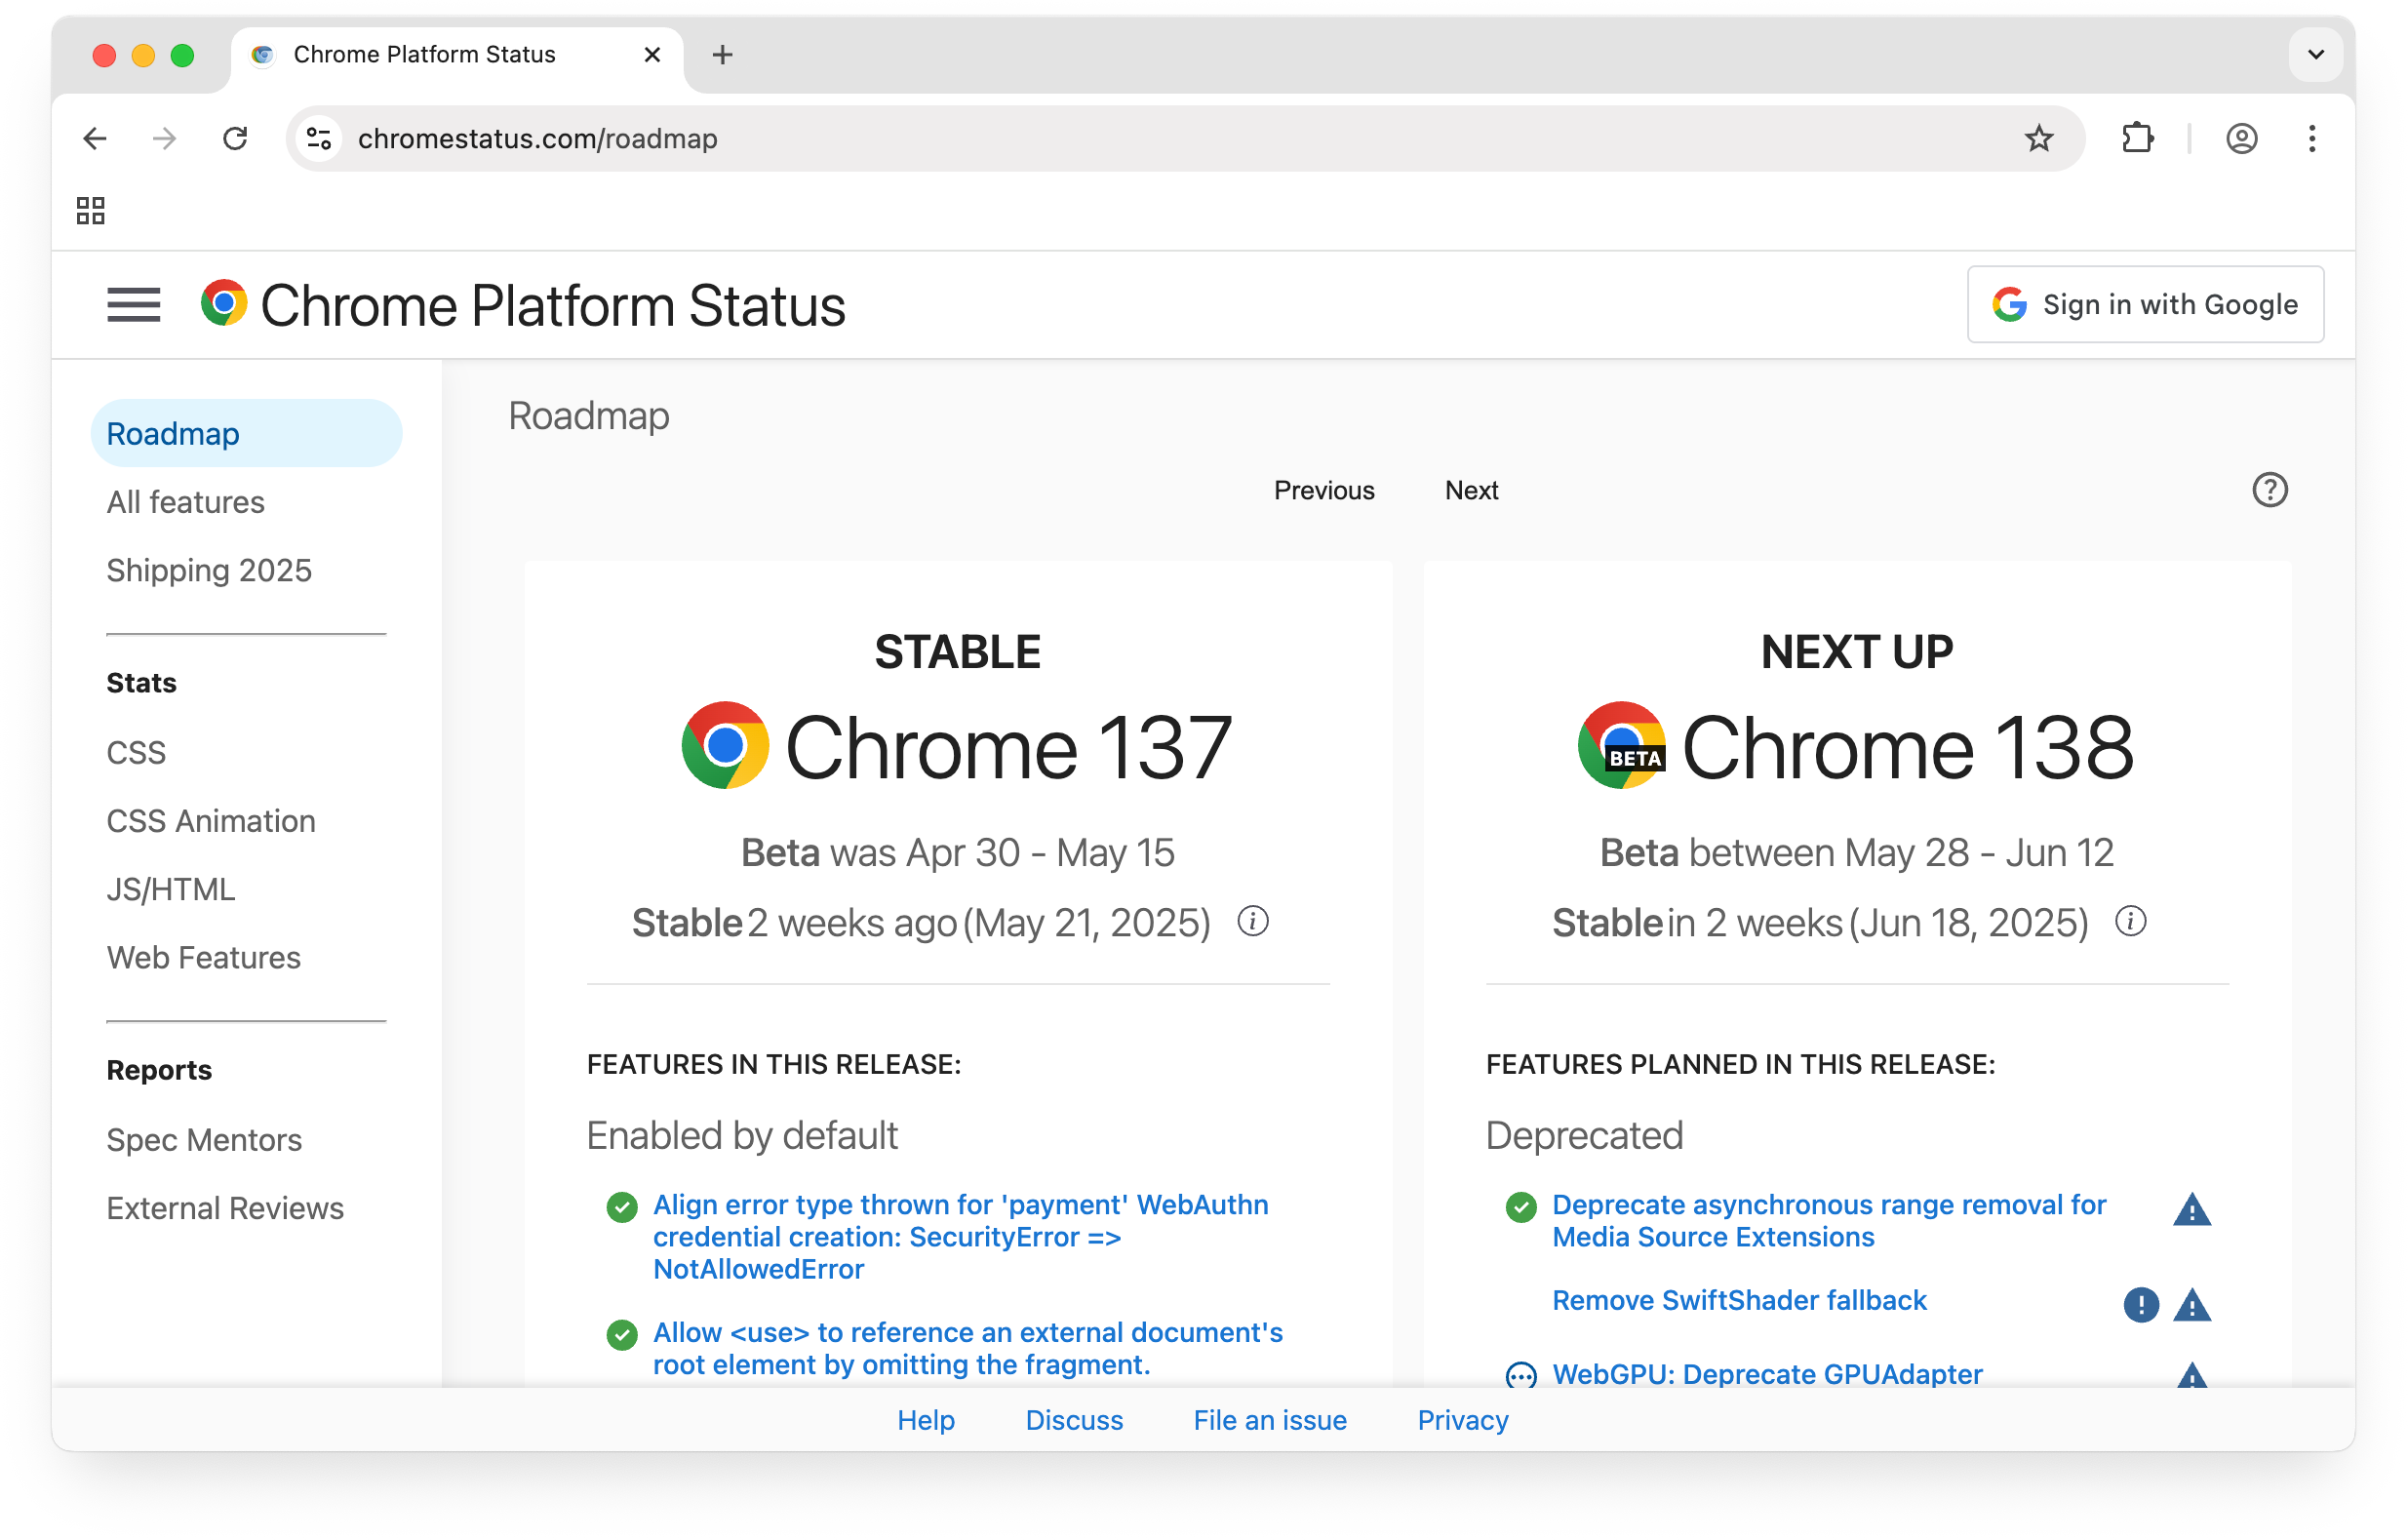
Task: Click the Next milestone button
Action: (x=1471, y=490)
